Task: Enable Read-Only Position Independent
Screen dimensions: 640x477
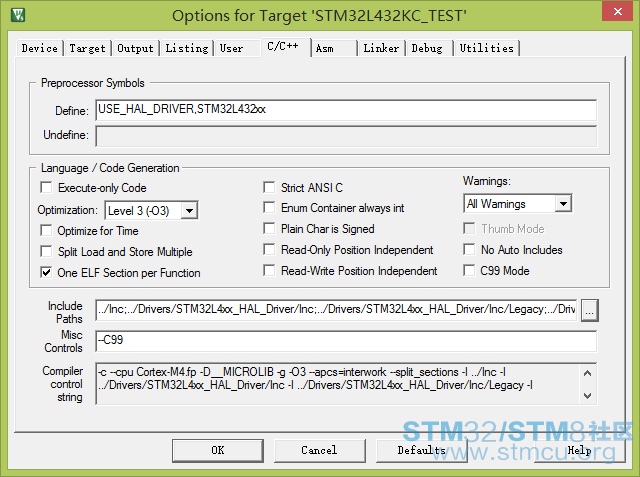Action: [269, 249]
